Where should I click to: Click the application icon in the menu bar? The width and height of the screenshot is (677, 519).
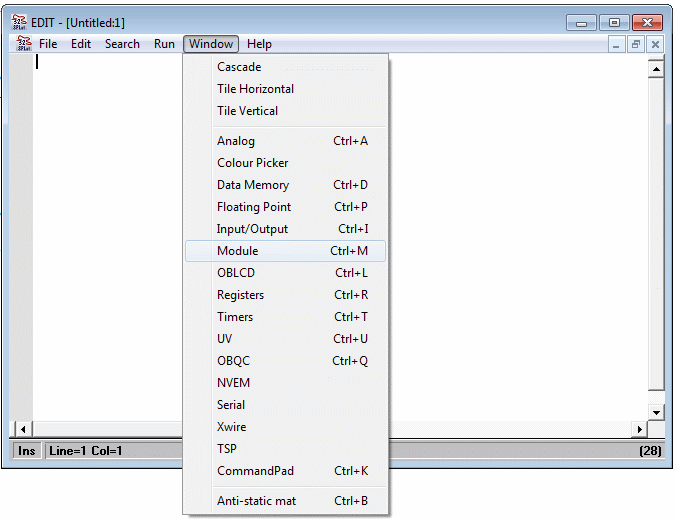pos(24,44)
